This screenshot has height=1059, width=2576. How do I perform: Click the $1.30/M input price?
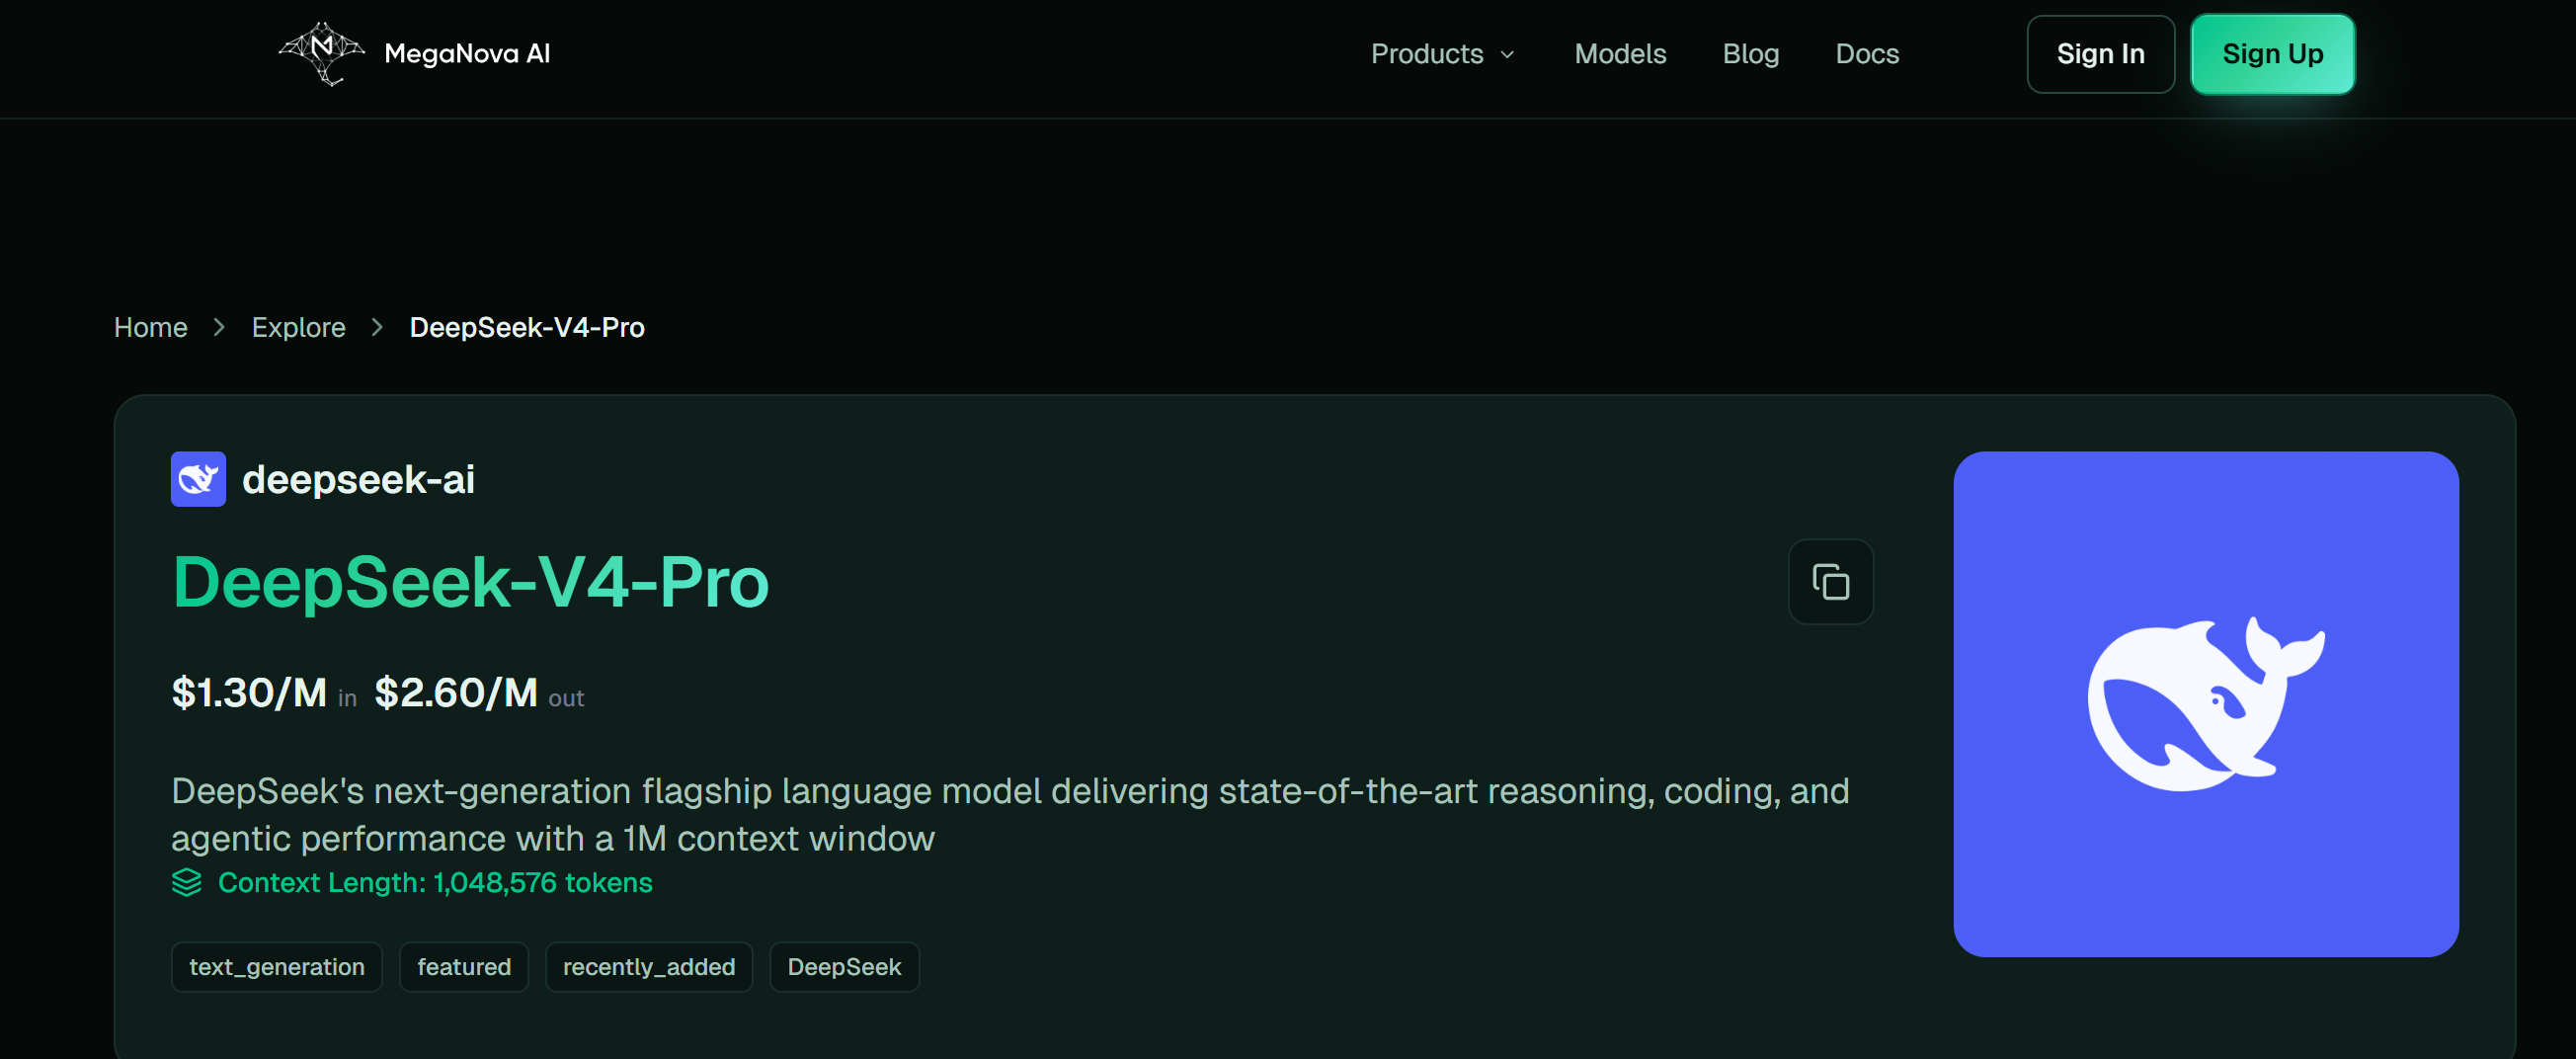click(x=249, y=693)
